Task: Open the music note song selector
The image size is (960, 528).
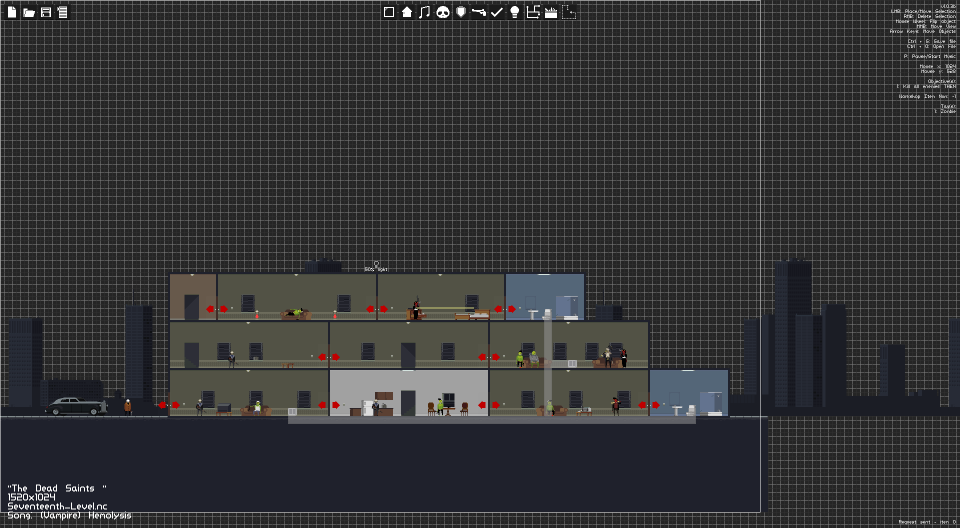Action: pos(424,12)
